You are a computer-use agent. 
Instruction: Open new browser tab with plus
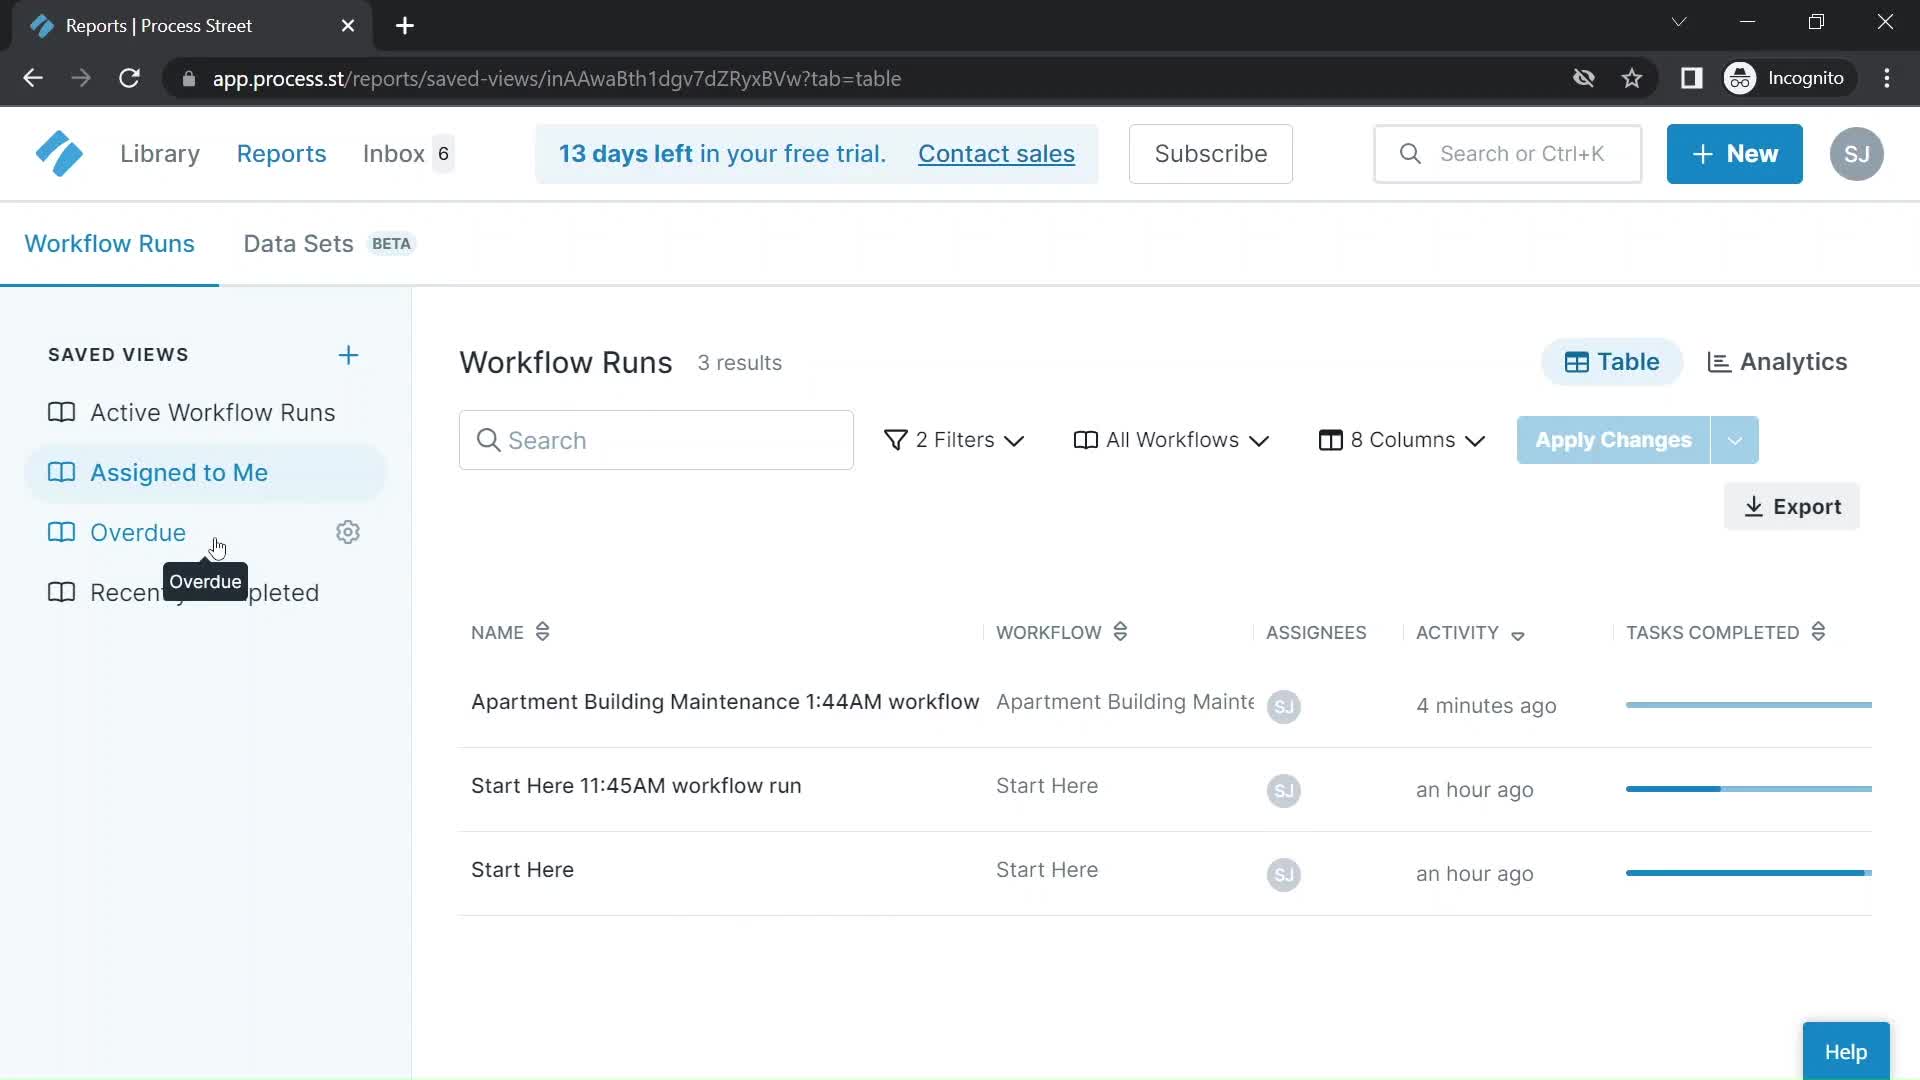click(405, 26)
